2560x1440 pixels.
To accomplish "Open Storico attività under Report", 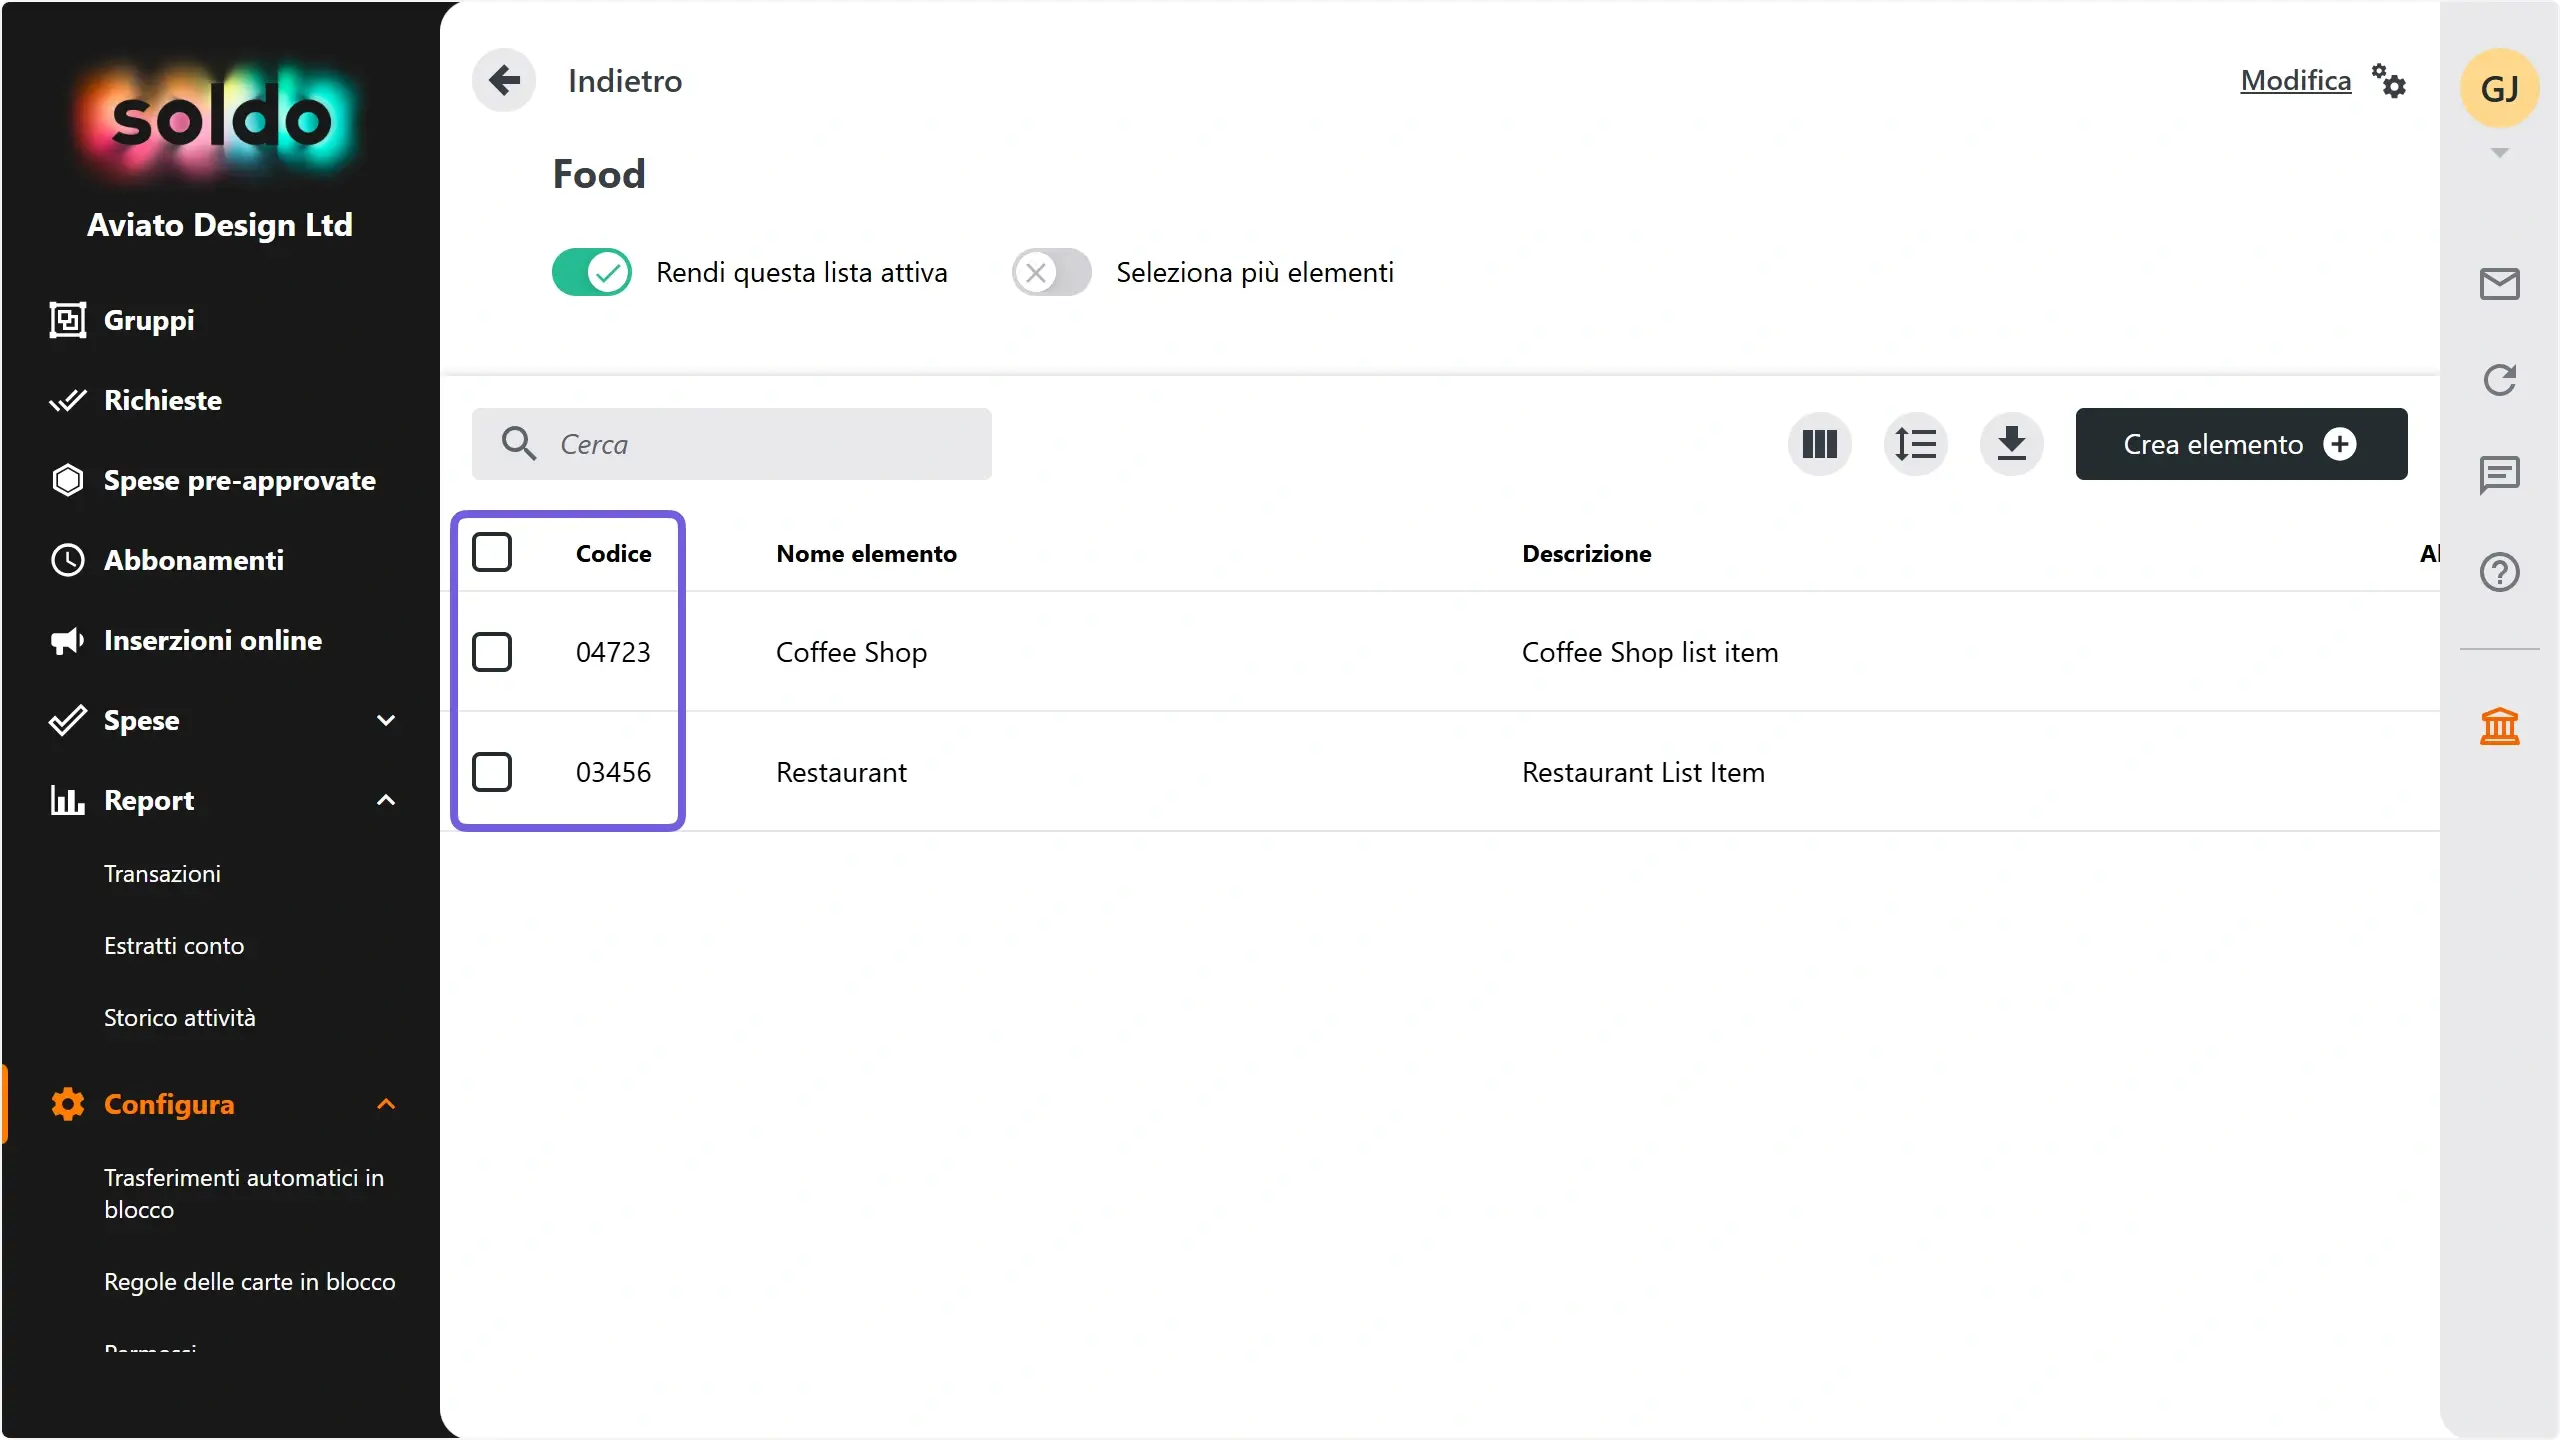I will [x=180, y=1018].
